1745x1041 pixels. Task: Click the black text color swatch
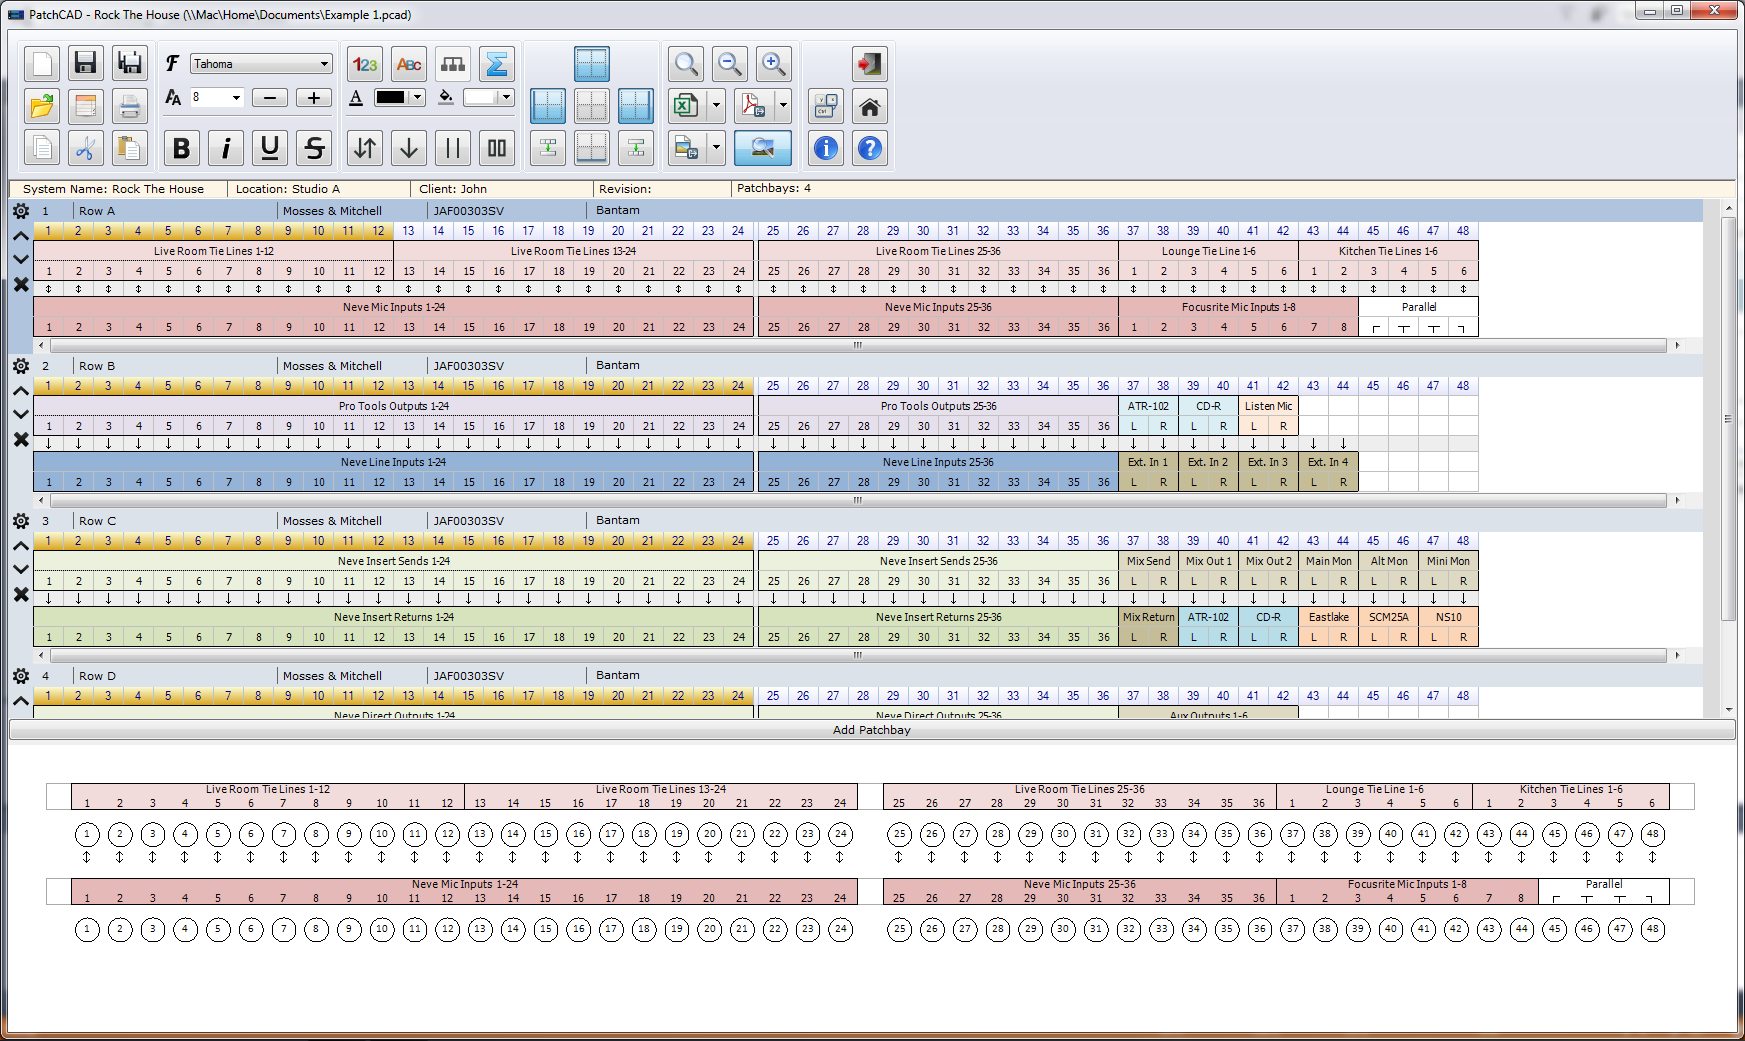[390, 97]
